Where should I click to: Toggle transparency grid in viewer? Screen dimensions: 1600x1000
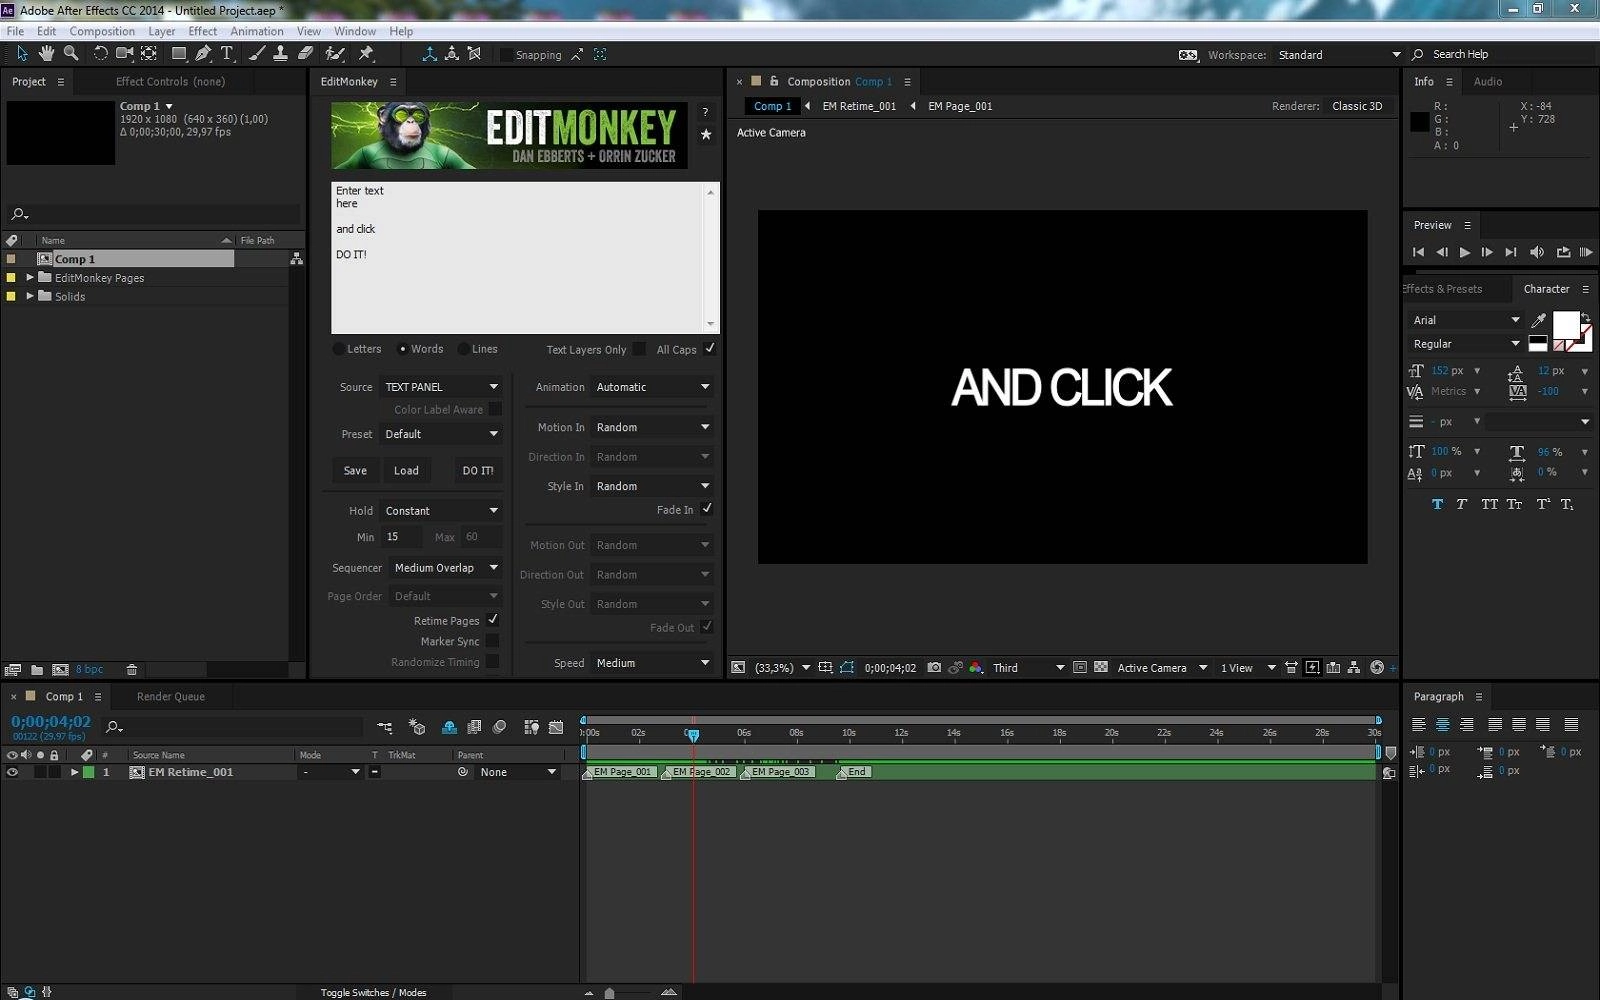(1101, 667)
